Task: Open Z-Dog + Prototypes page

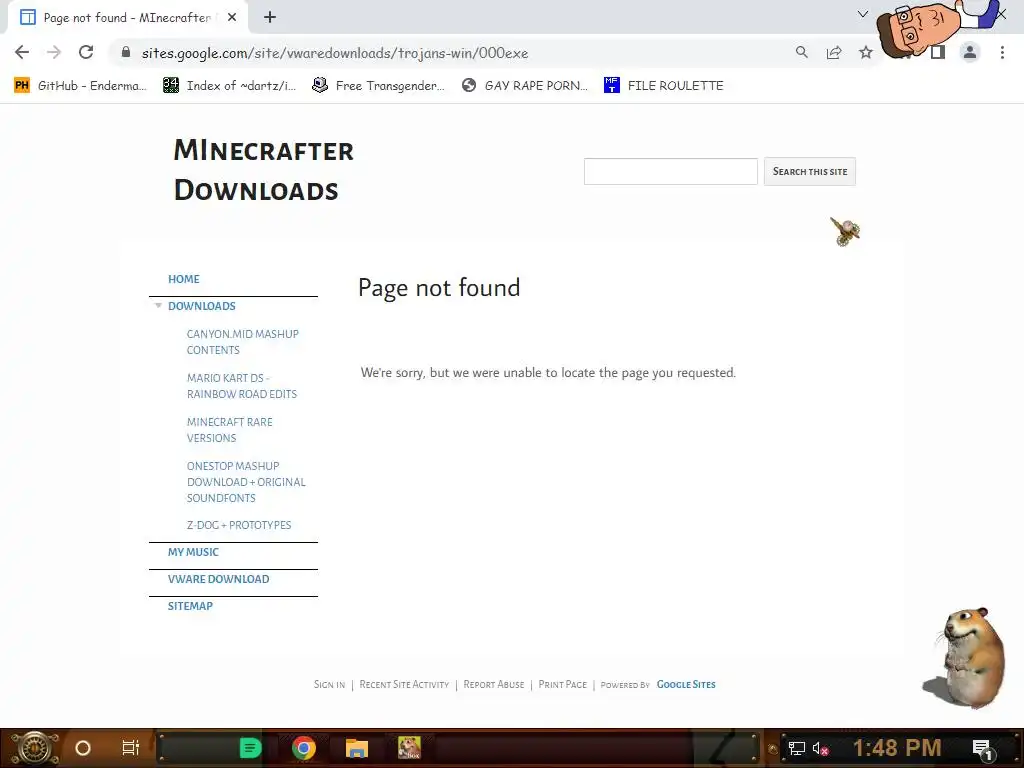Action: pyautogui.click(x=239, y=525)
